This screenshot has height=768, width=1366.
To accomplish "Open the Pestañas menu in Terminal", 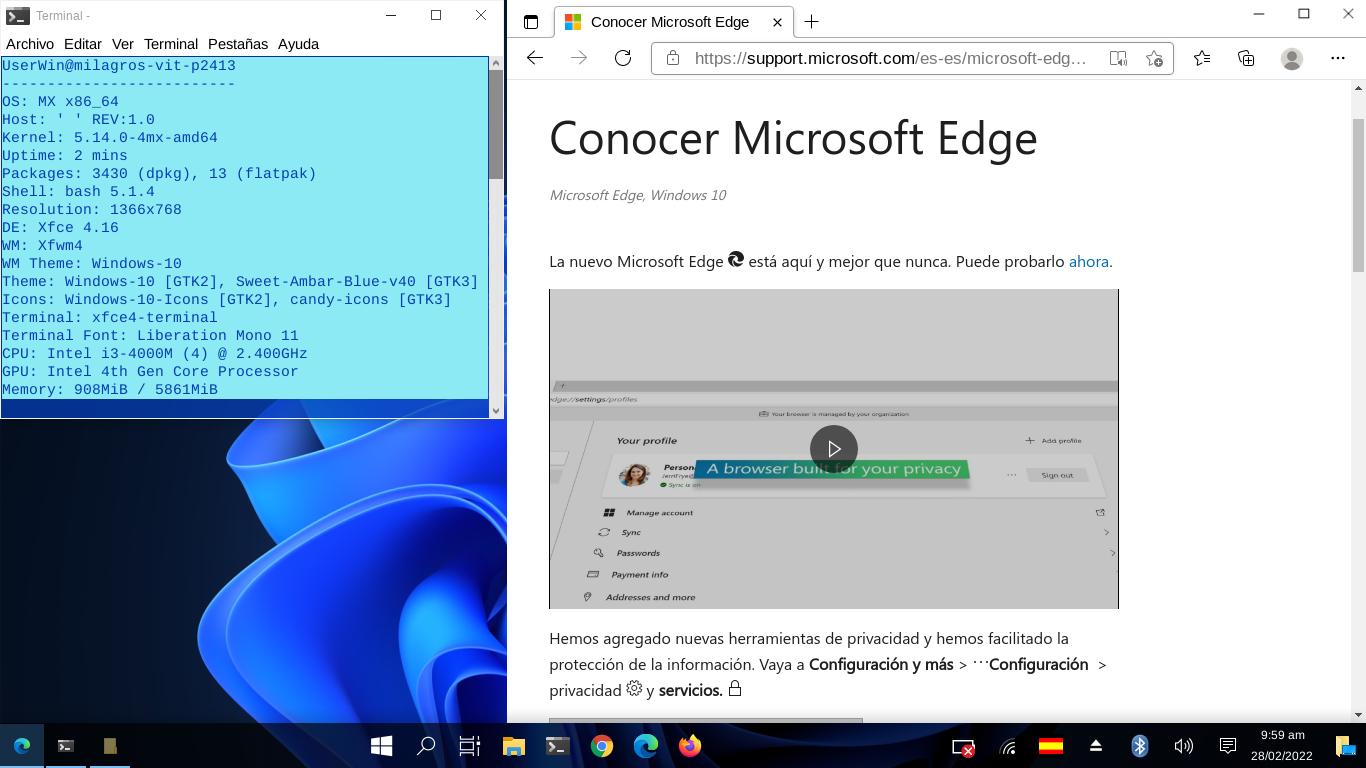I will tap(238, 44).
